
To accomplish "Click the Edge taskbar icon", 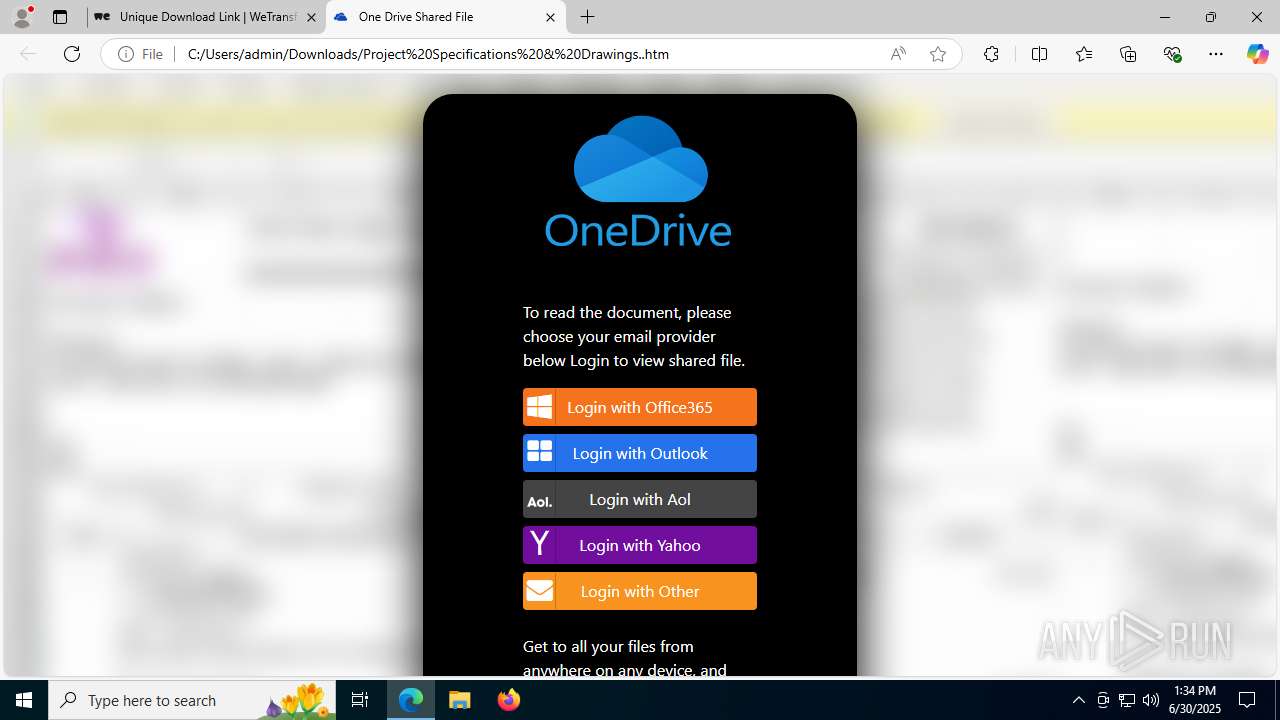I will [411, 700].
